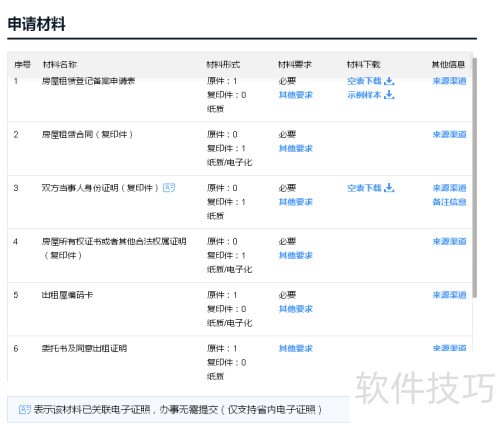Click 材料下载 column header

[363, 64]
